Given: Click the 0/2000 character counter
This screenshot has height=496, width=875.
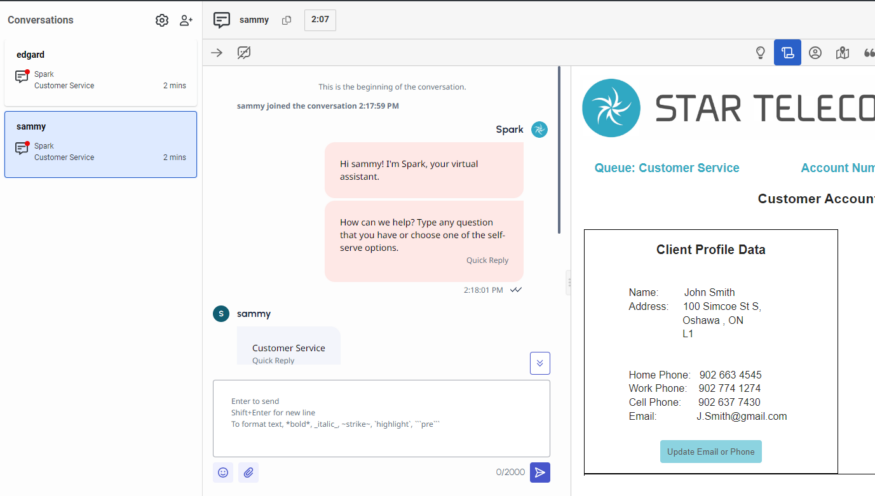Looking at the screenshot, I should 510,472.
